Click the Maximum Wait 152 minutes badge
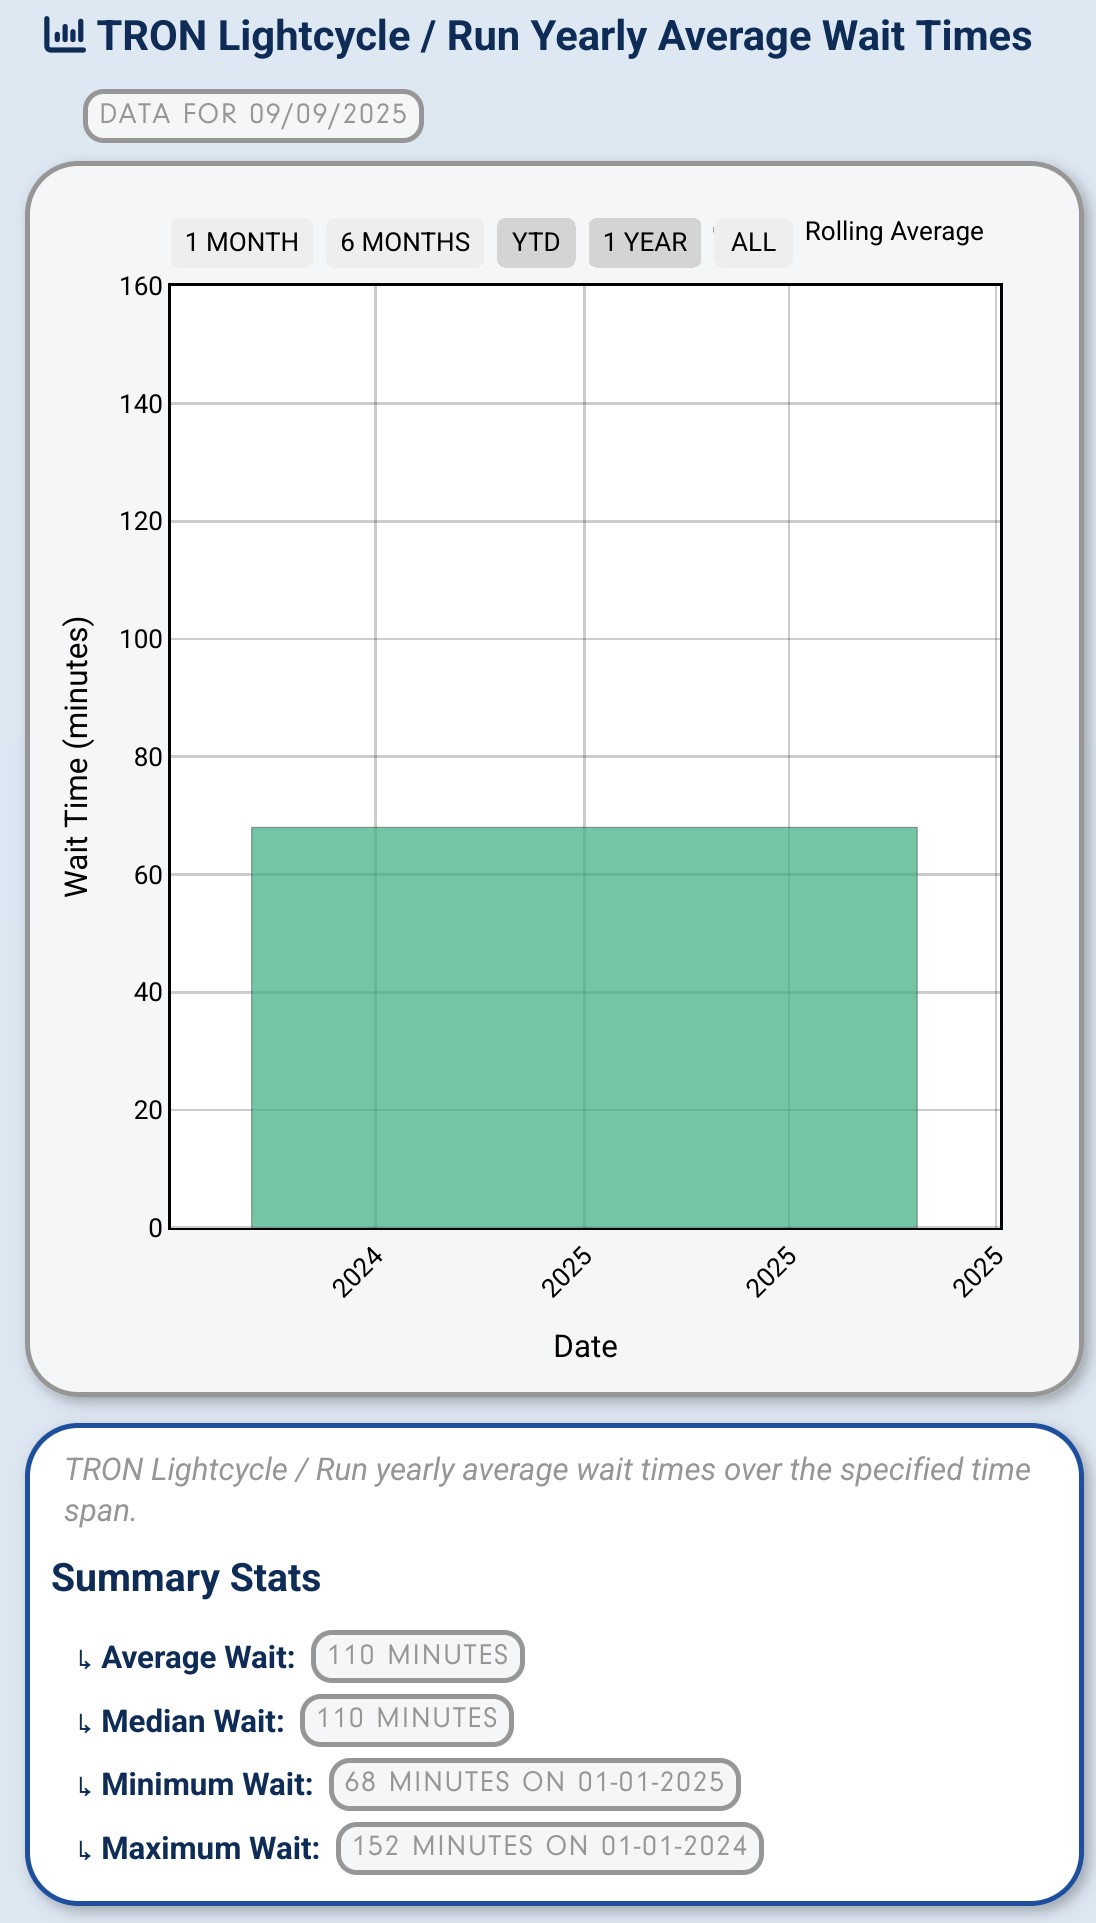Screen dimensions: 1096x1923 pos(550,1846)
